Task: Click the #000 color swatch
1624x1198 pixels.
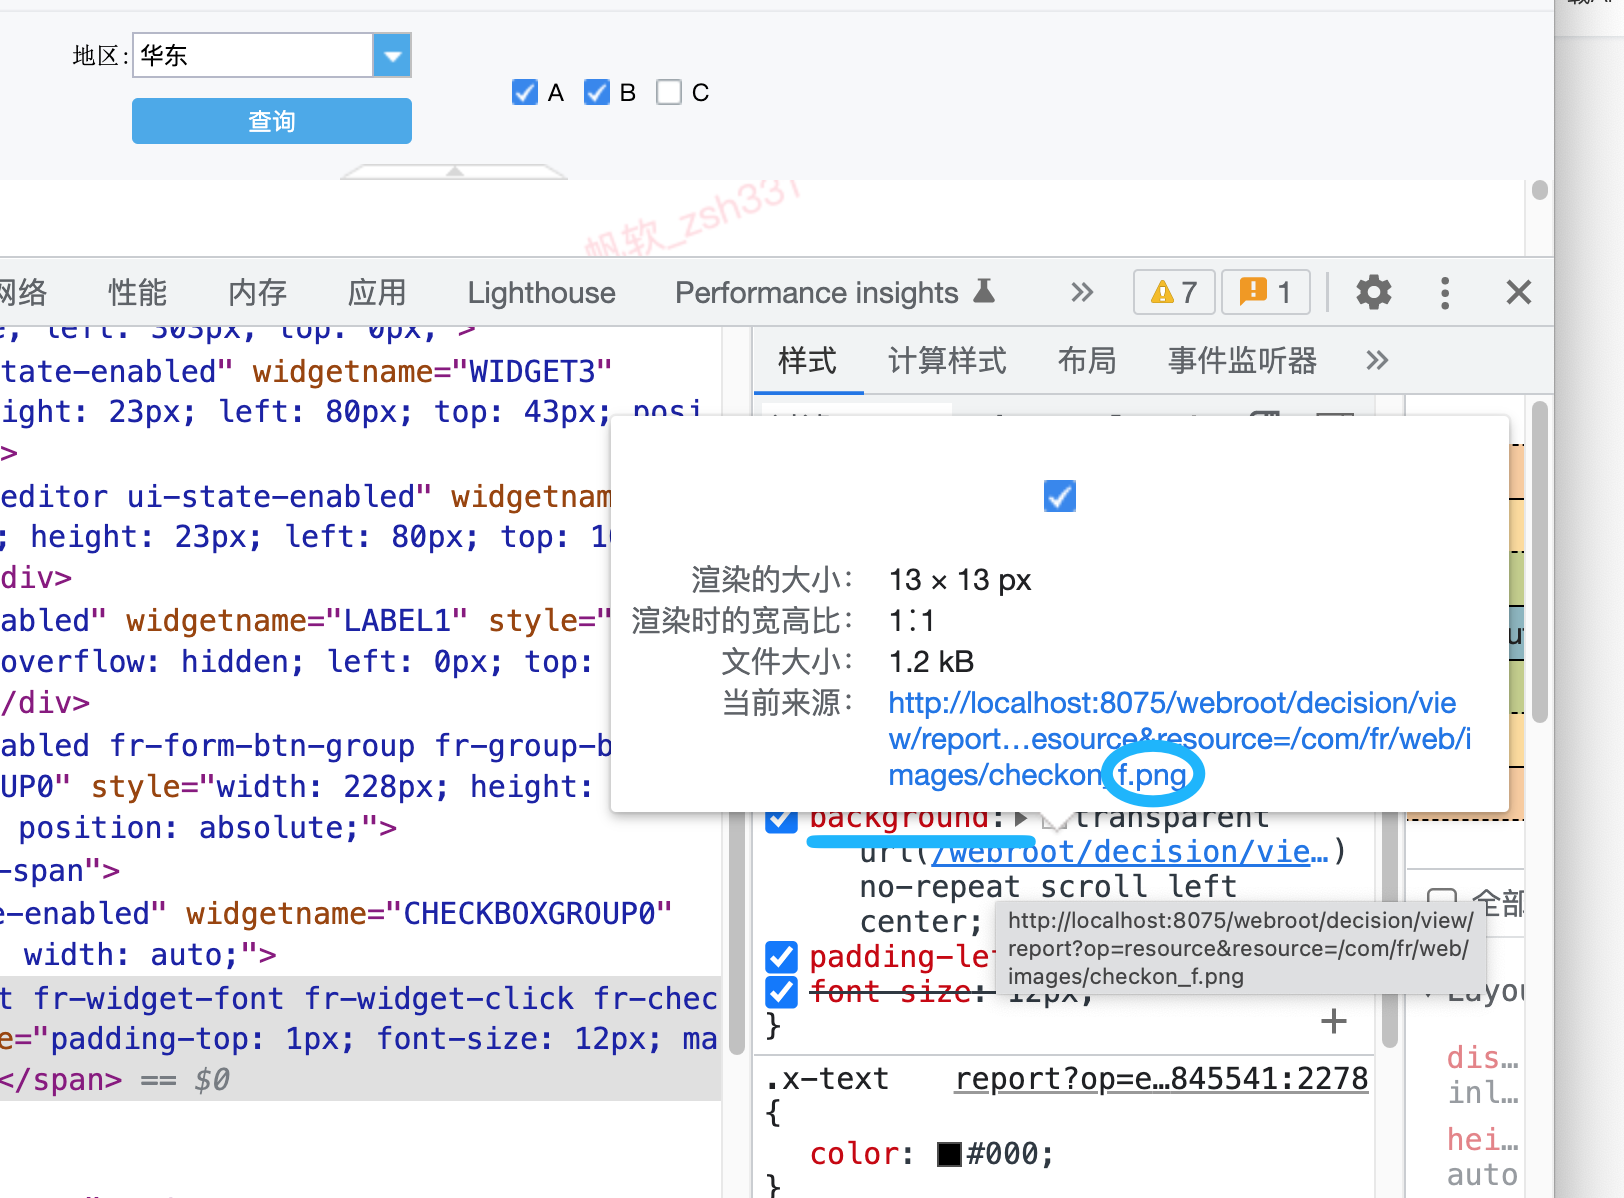Action: coord(949,1154)
